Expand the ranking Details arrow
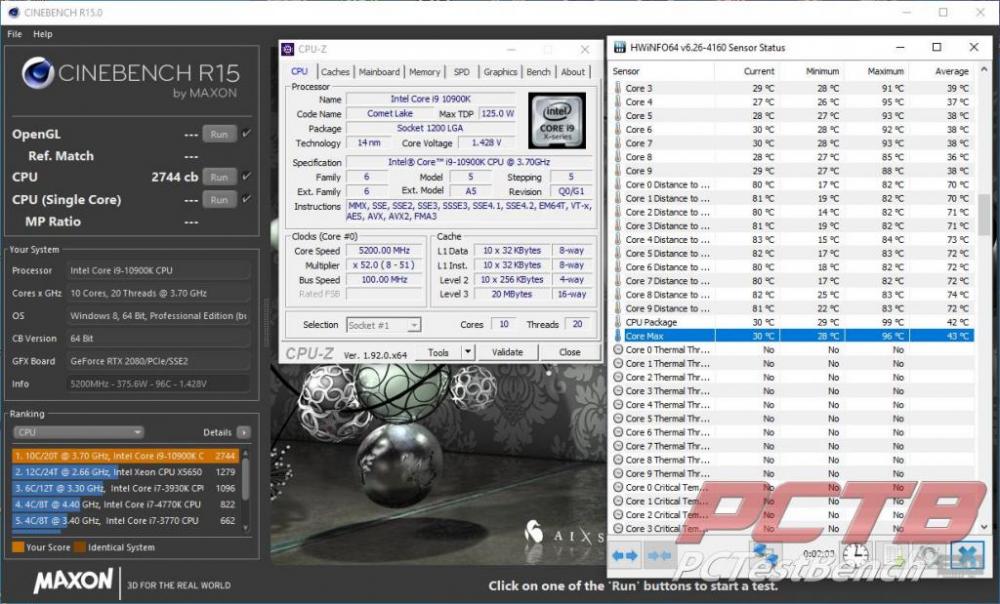Screen dimensions: 1000x604 tap(244, 432)
